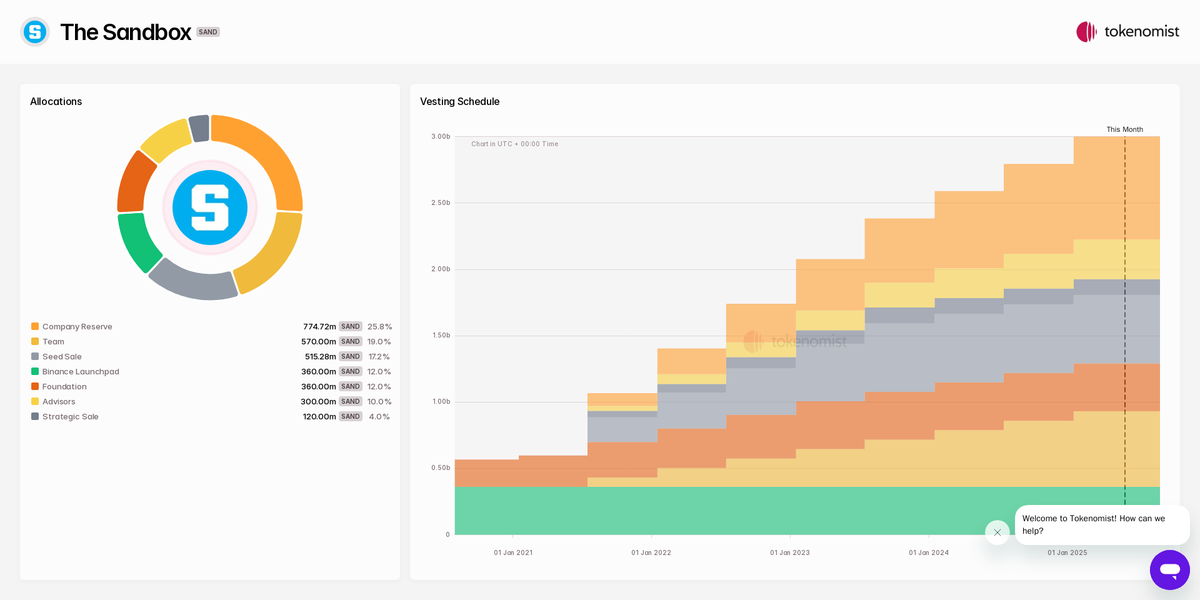The height and width of the screenshot is (600, 1200).
Task: Click the 25.8% percentage value
Action: [x=379, y=326]
